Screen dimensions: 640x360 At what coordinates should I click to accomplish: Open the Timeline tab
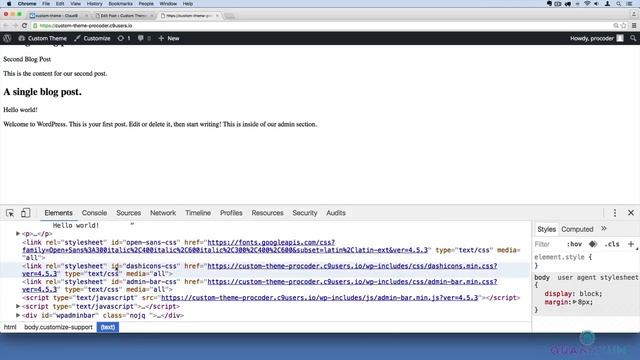[x=198, y=213]
